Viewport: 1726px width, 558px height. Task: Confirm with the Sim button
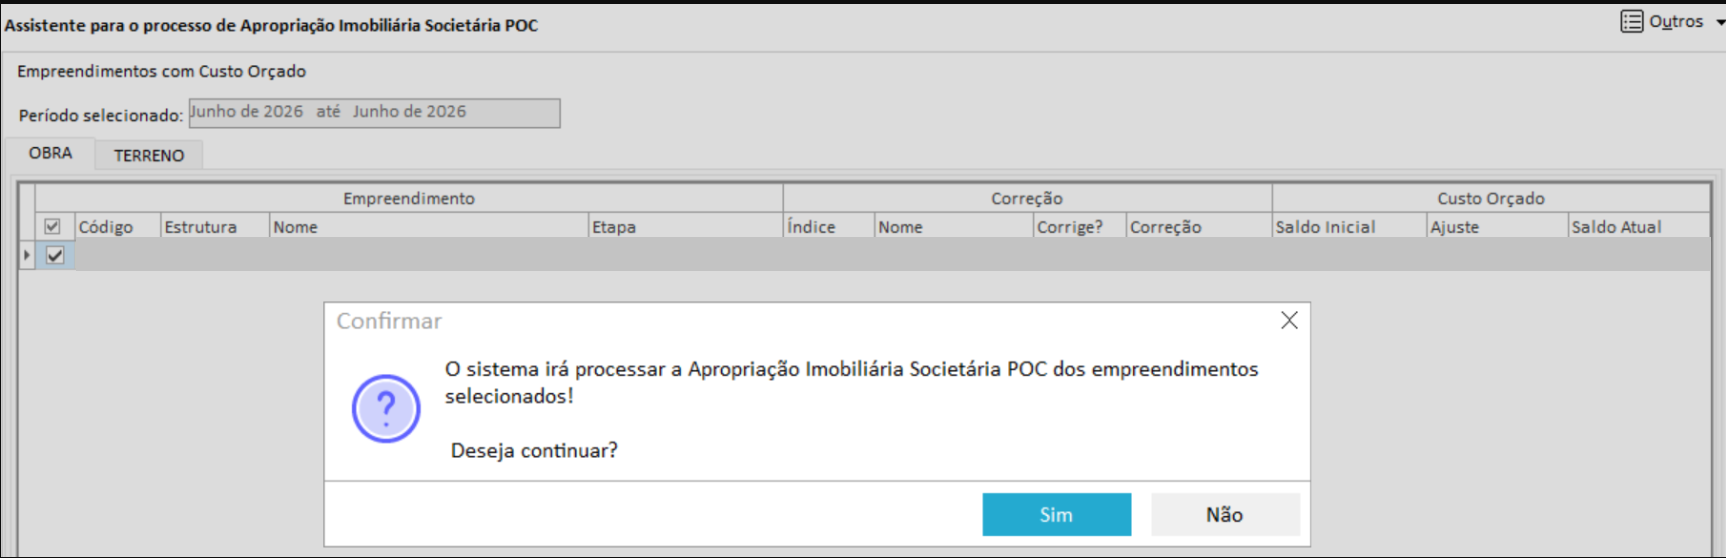(1057, 514)
